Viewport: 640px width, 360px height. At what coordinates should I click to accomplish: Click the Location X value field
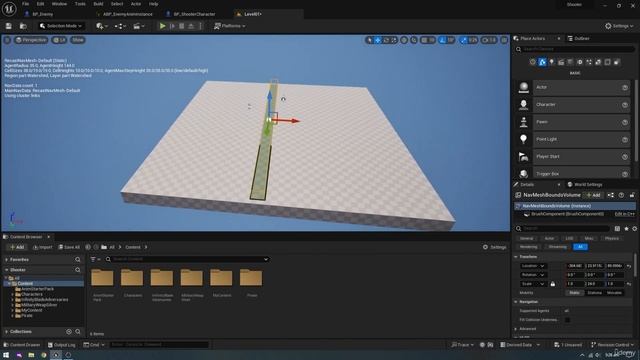click(575, 266)
